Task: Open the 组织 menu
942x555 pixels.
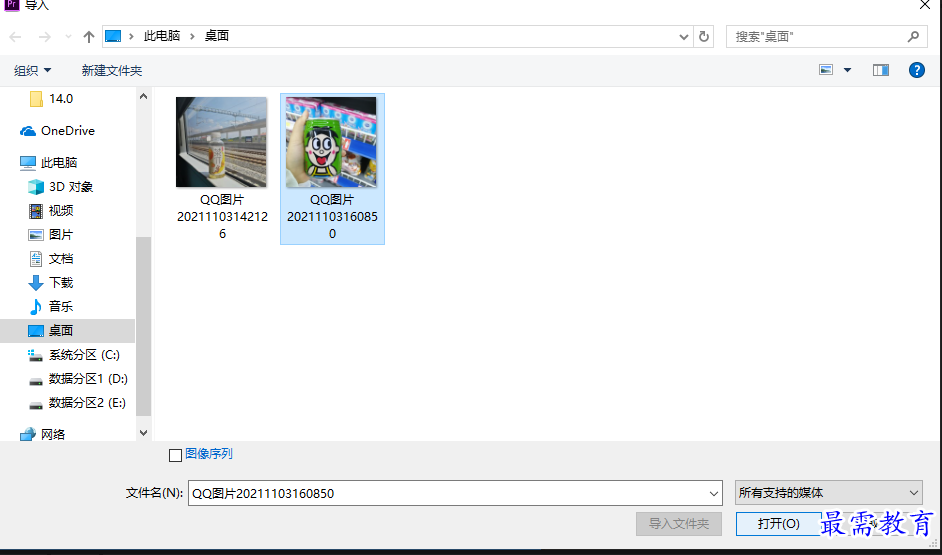Action: click(x=32, y=70)
